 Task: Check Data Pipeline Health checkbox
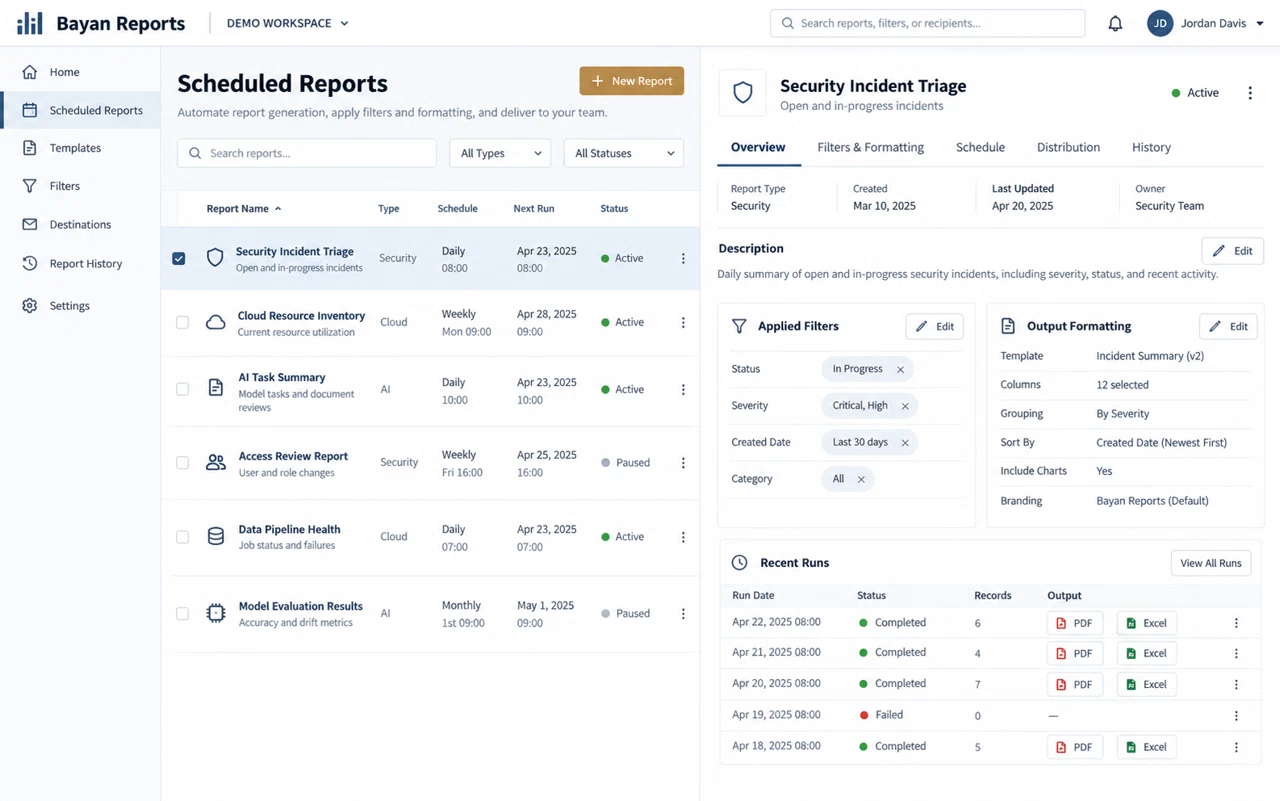coord(182,537)
